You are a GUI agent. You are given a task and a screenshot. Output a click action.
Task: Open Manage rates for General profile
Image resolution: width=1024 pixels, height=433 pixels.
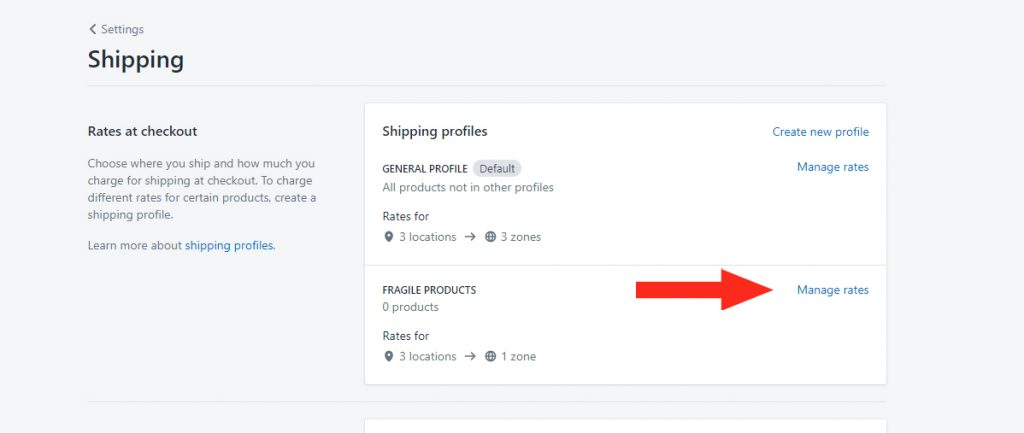point(832,167)
